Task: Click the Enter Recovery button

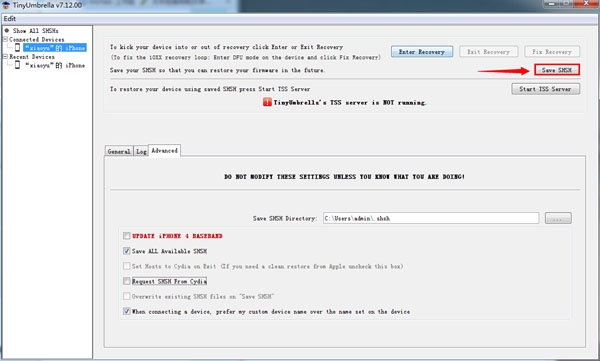Action: [x=422, y=52]
